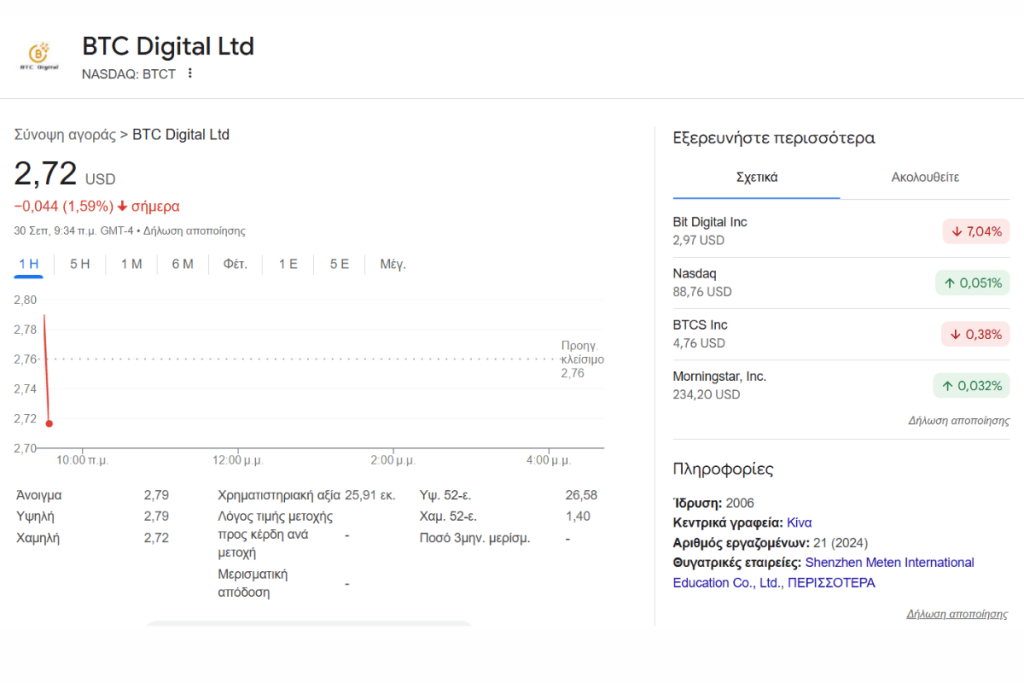
Task: Click the −0,044 (1,59%) change value
Action: tap(63, 206)
